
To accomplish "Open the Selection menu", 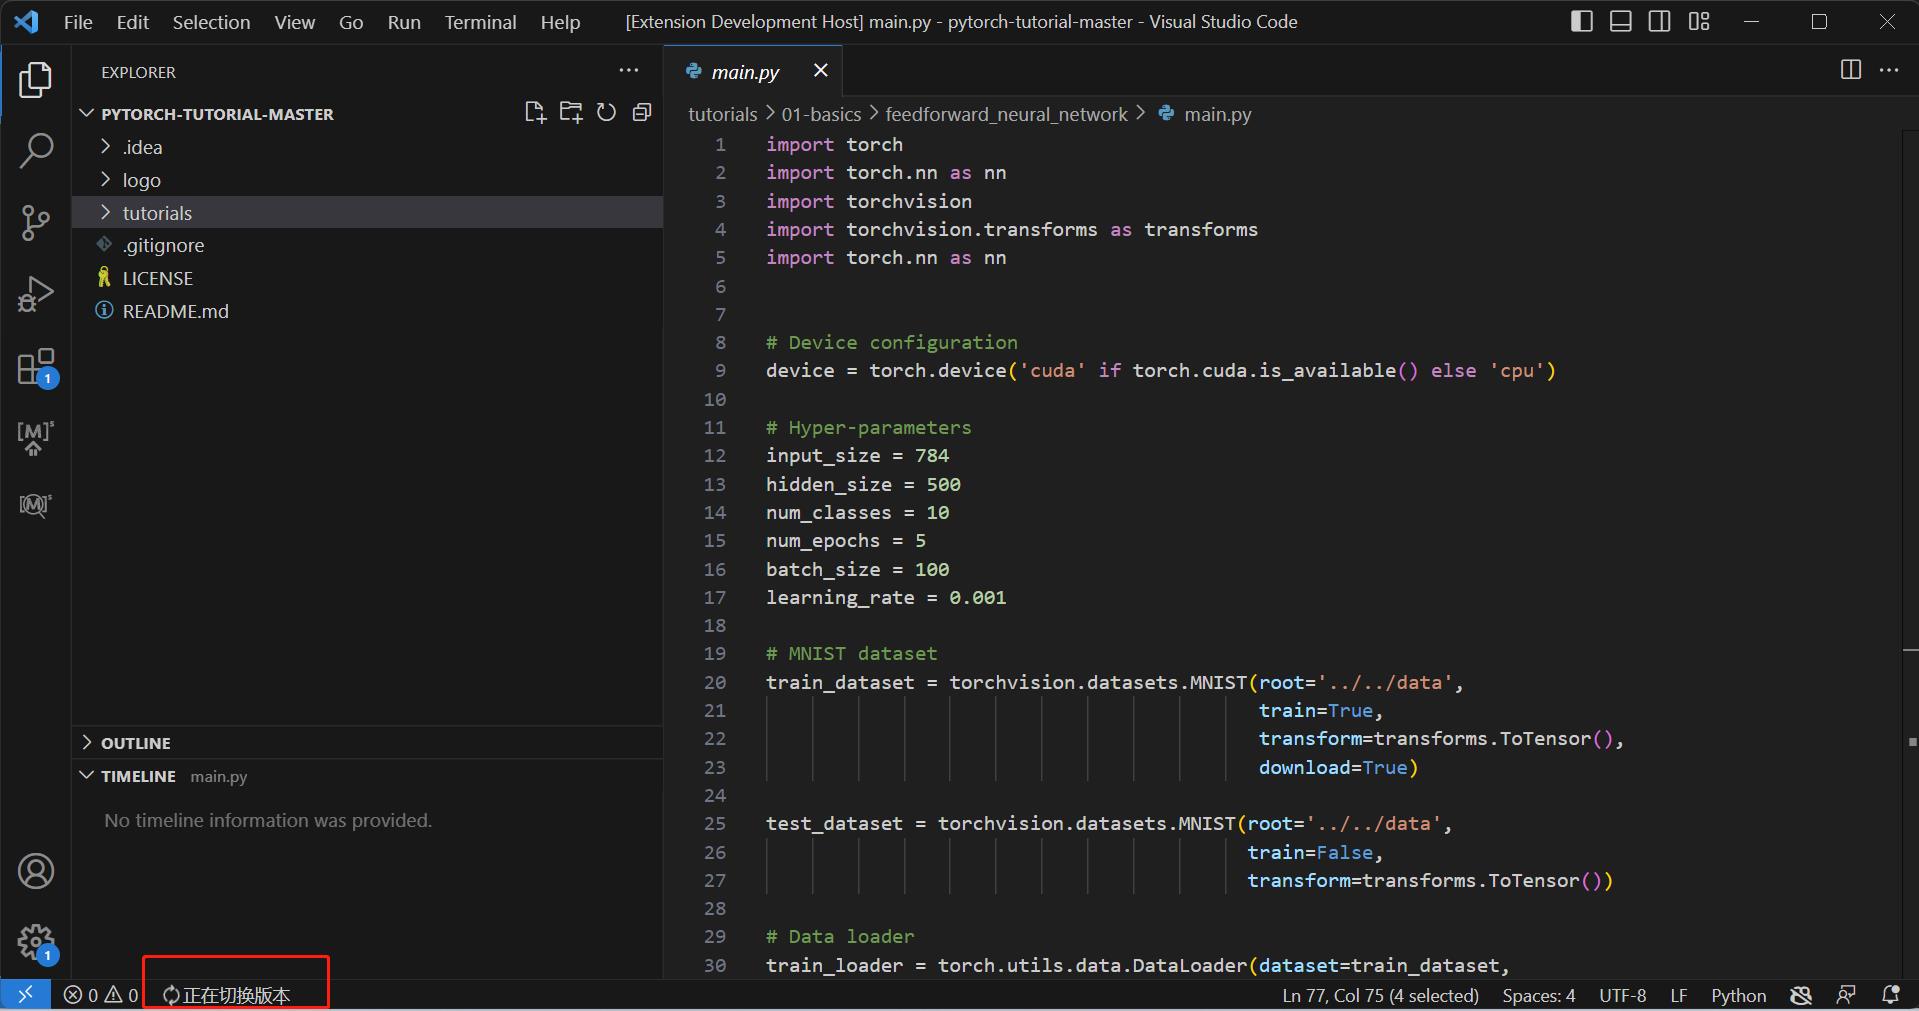I will pos(211,22).
